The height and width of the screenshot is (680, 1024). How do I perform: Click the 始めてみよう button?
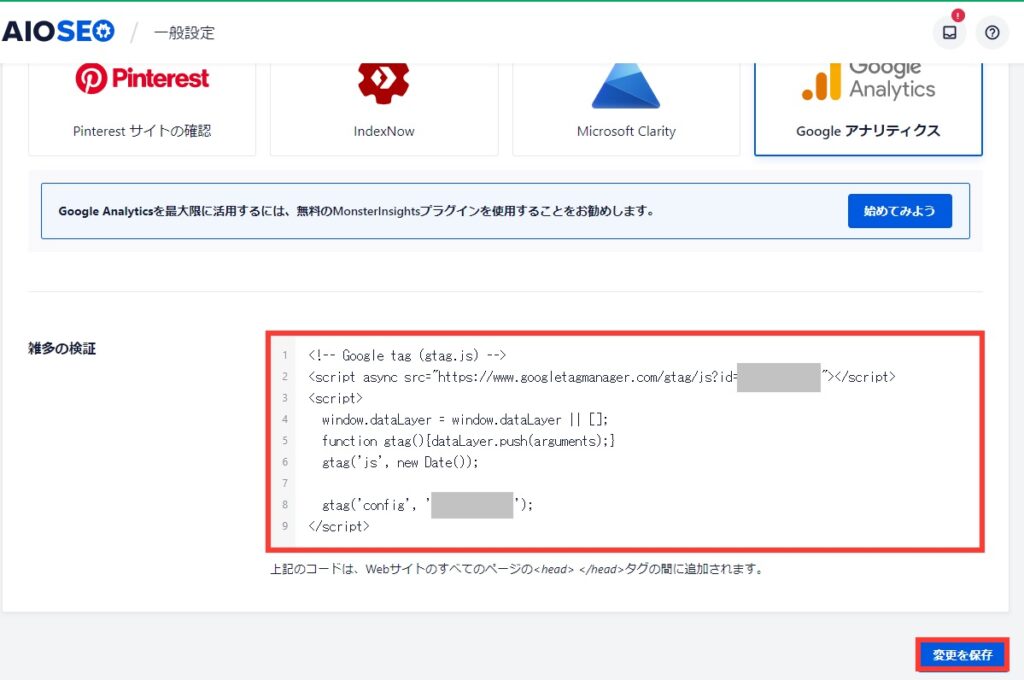[899, 211]
